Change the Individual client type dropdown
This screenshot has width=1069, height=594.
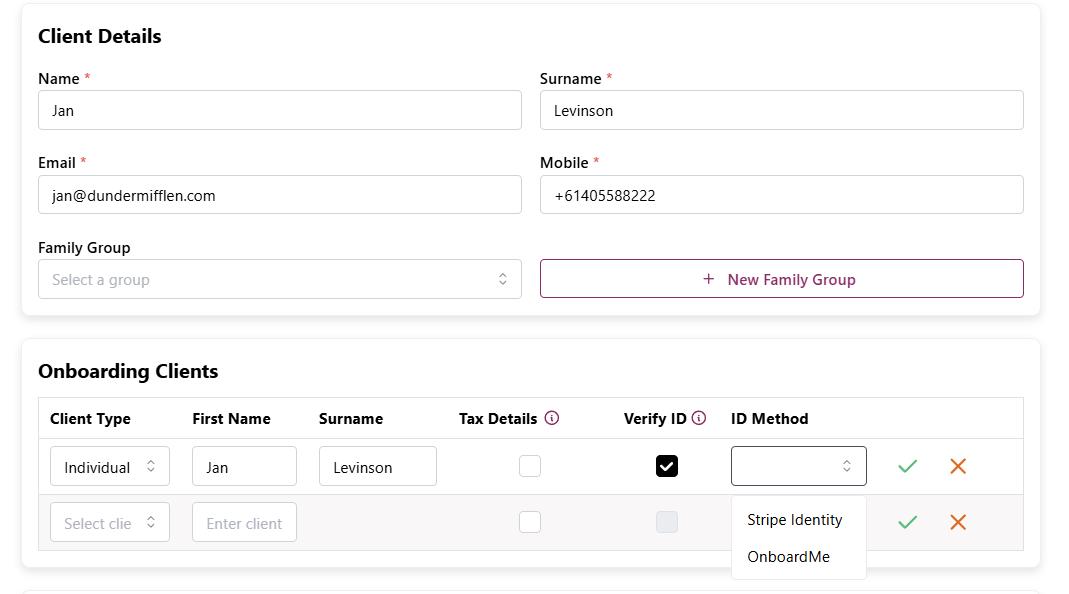tap(110, 466)
